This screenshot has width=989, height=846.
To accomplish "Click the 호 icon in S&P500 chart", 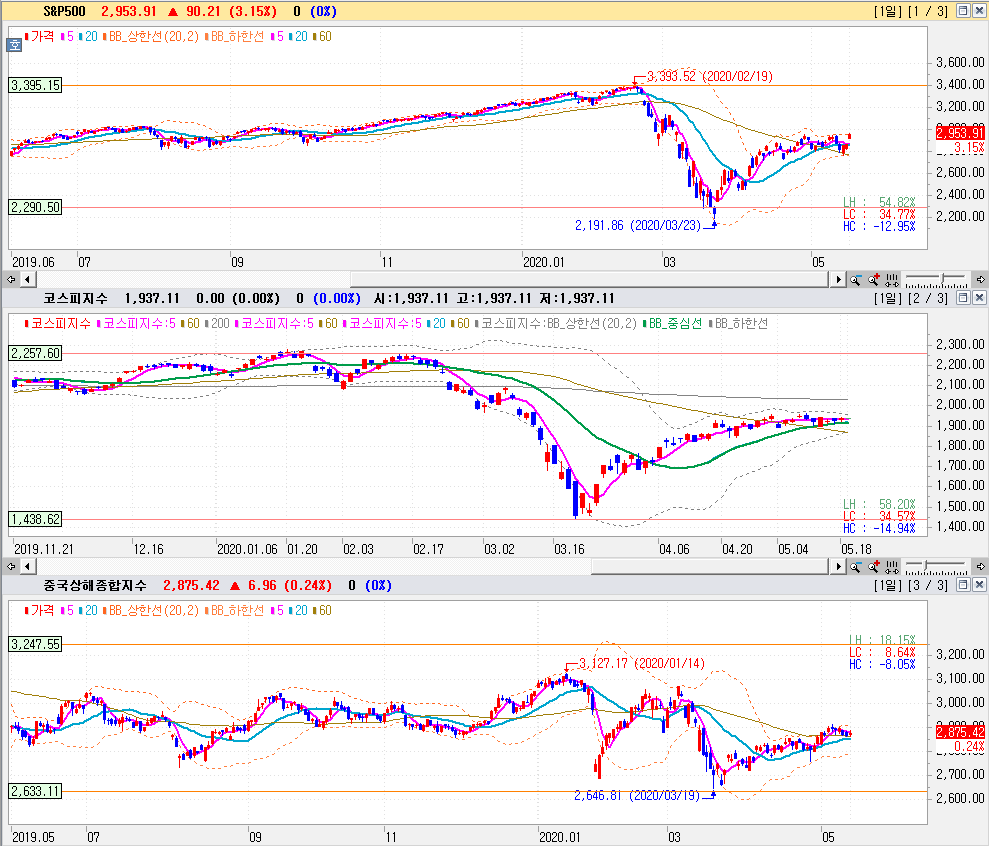I will pyautogui.click(x=14, y=45).
